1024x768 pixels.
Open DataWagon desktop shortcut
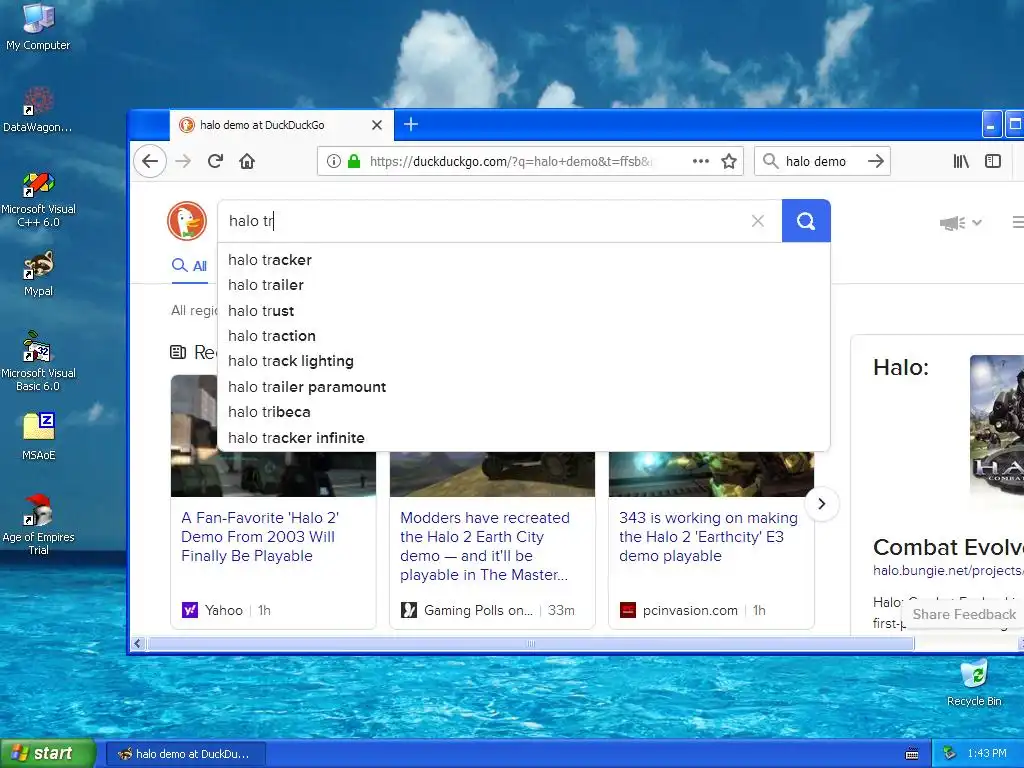(38, 109)
